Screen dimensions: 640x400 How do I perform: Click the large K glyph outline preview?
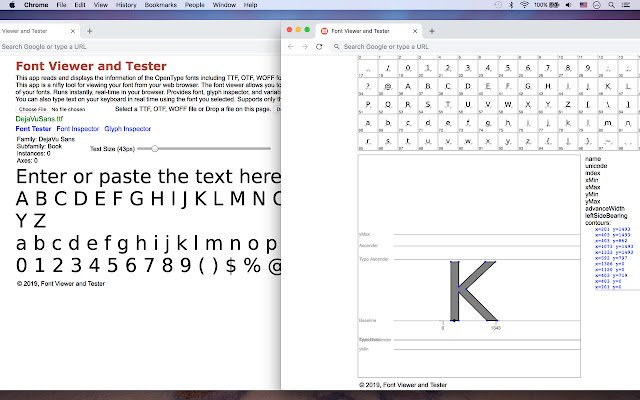(x=473, y=291)
